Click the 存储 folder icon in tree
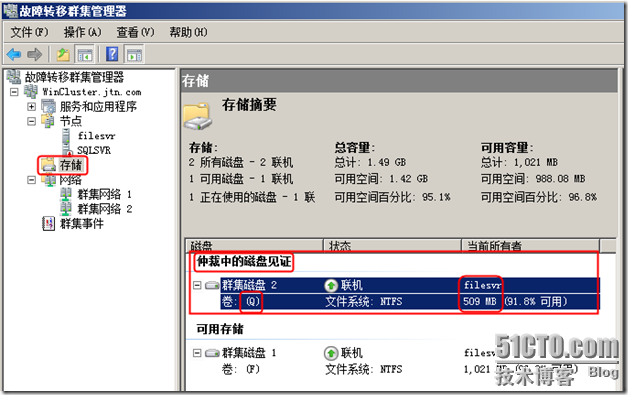 [x=48, y=165]
